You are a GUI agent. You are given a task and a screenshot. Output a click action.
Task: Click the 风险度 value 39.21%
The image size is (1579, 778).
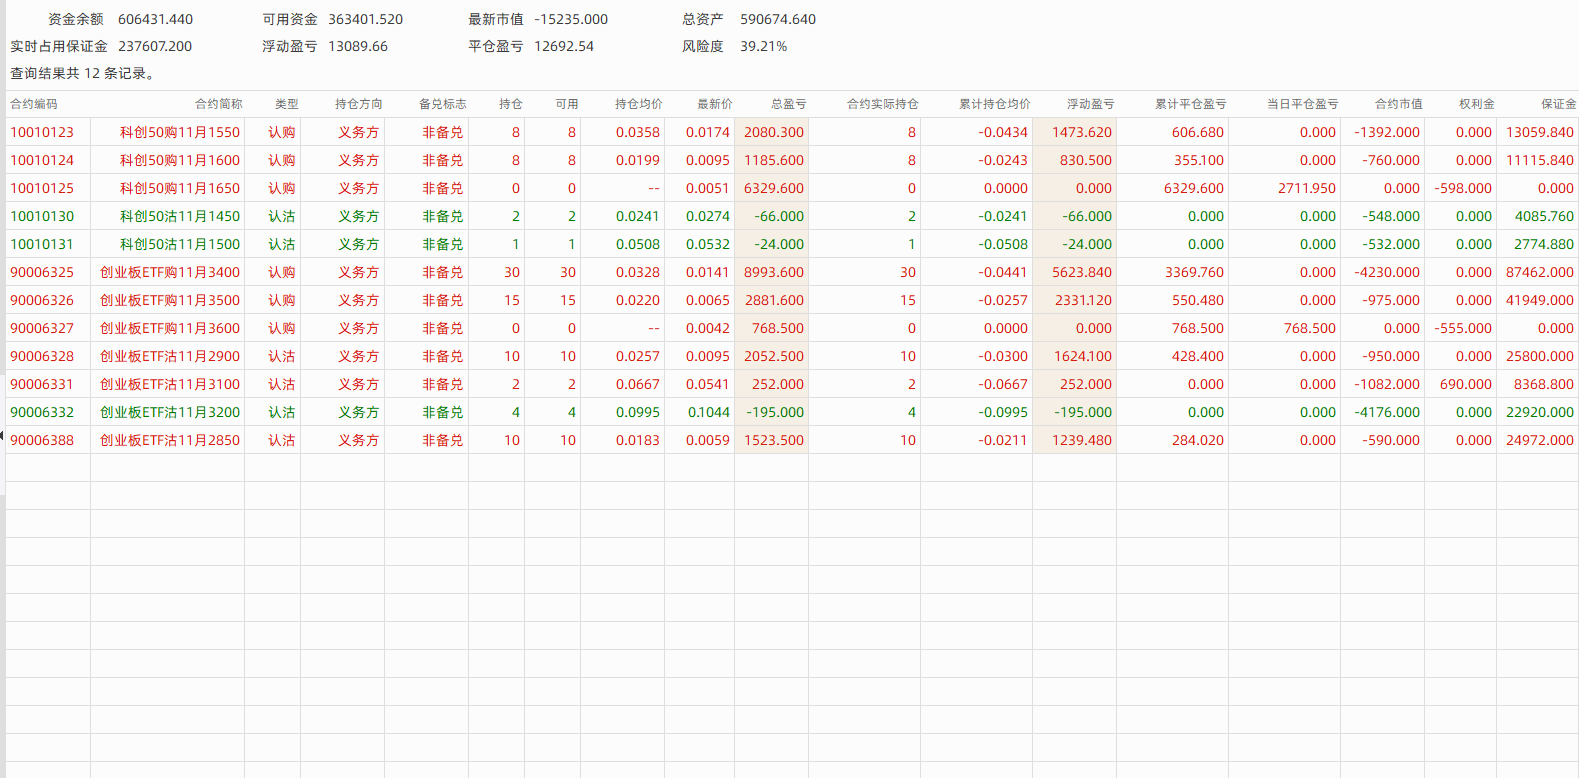763,46
